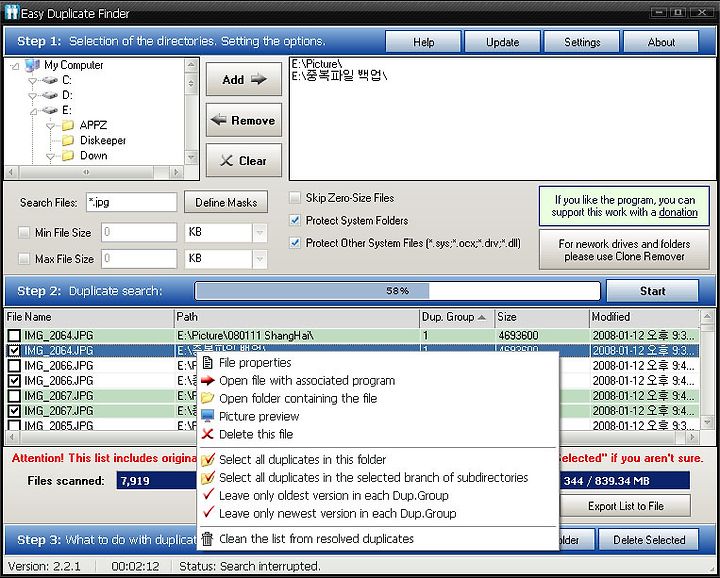Click the E: drive icon

[x=50, y=110]
